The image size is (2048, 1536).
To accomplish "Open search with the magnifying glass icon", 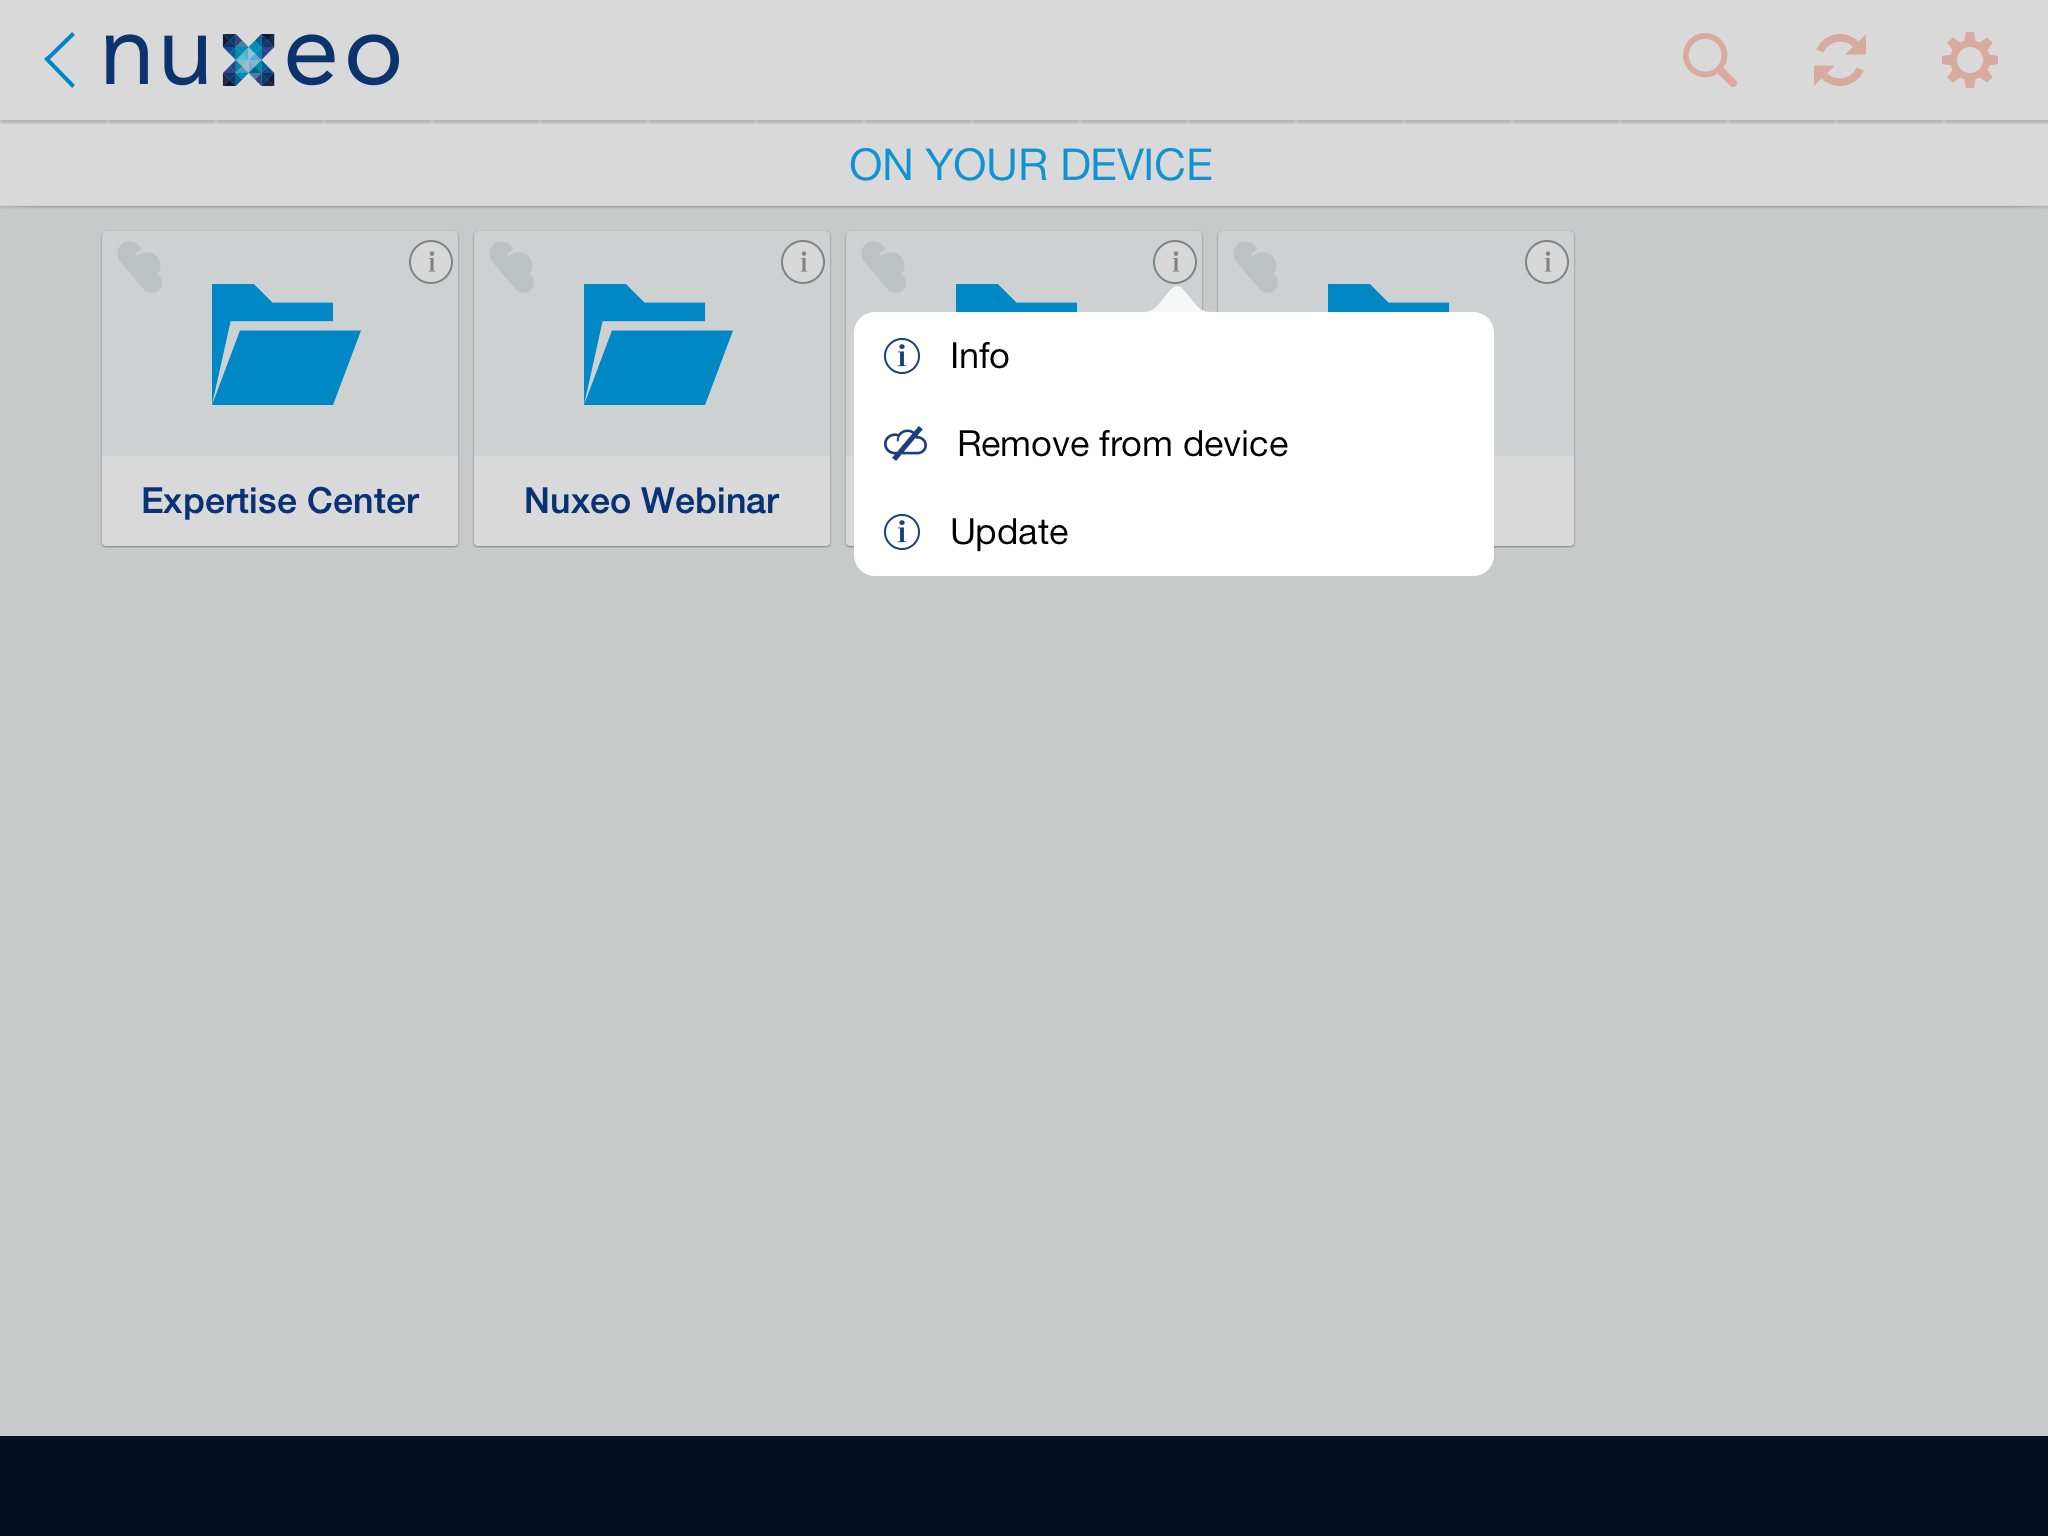I will coord(1709,60).
